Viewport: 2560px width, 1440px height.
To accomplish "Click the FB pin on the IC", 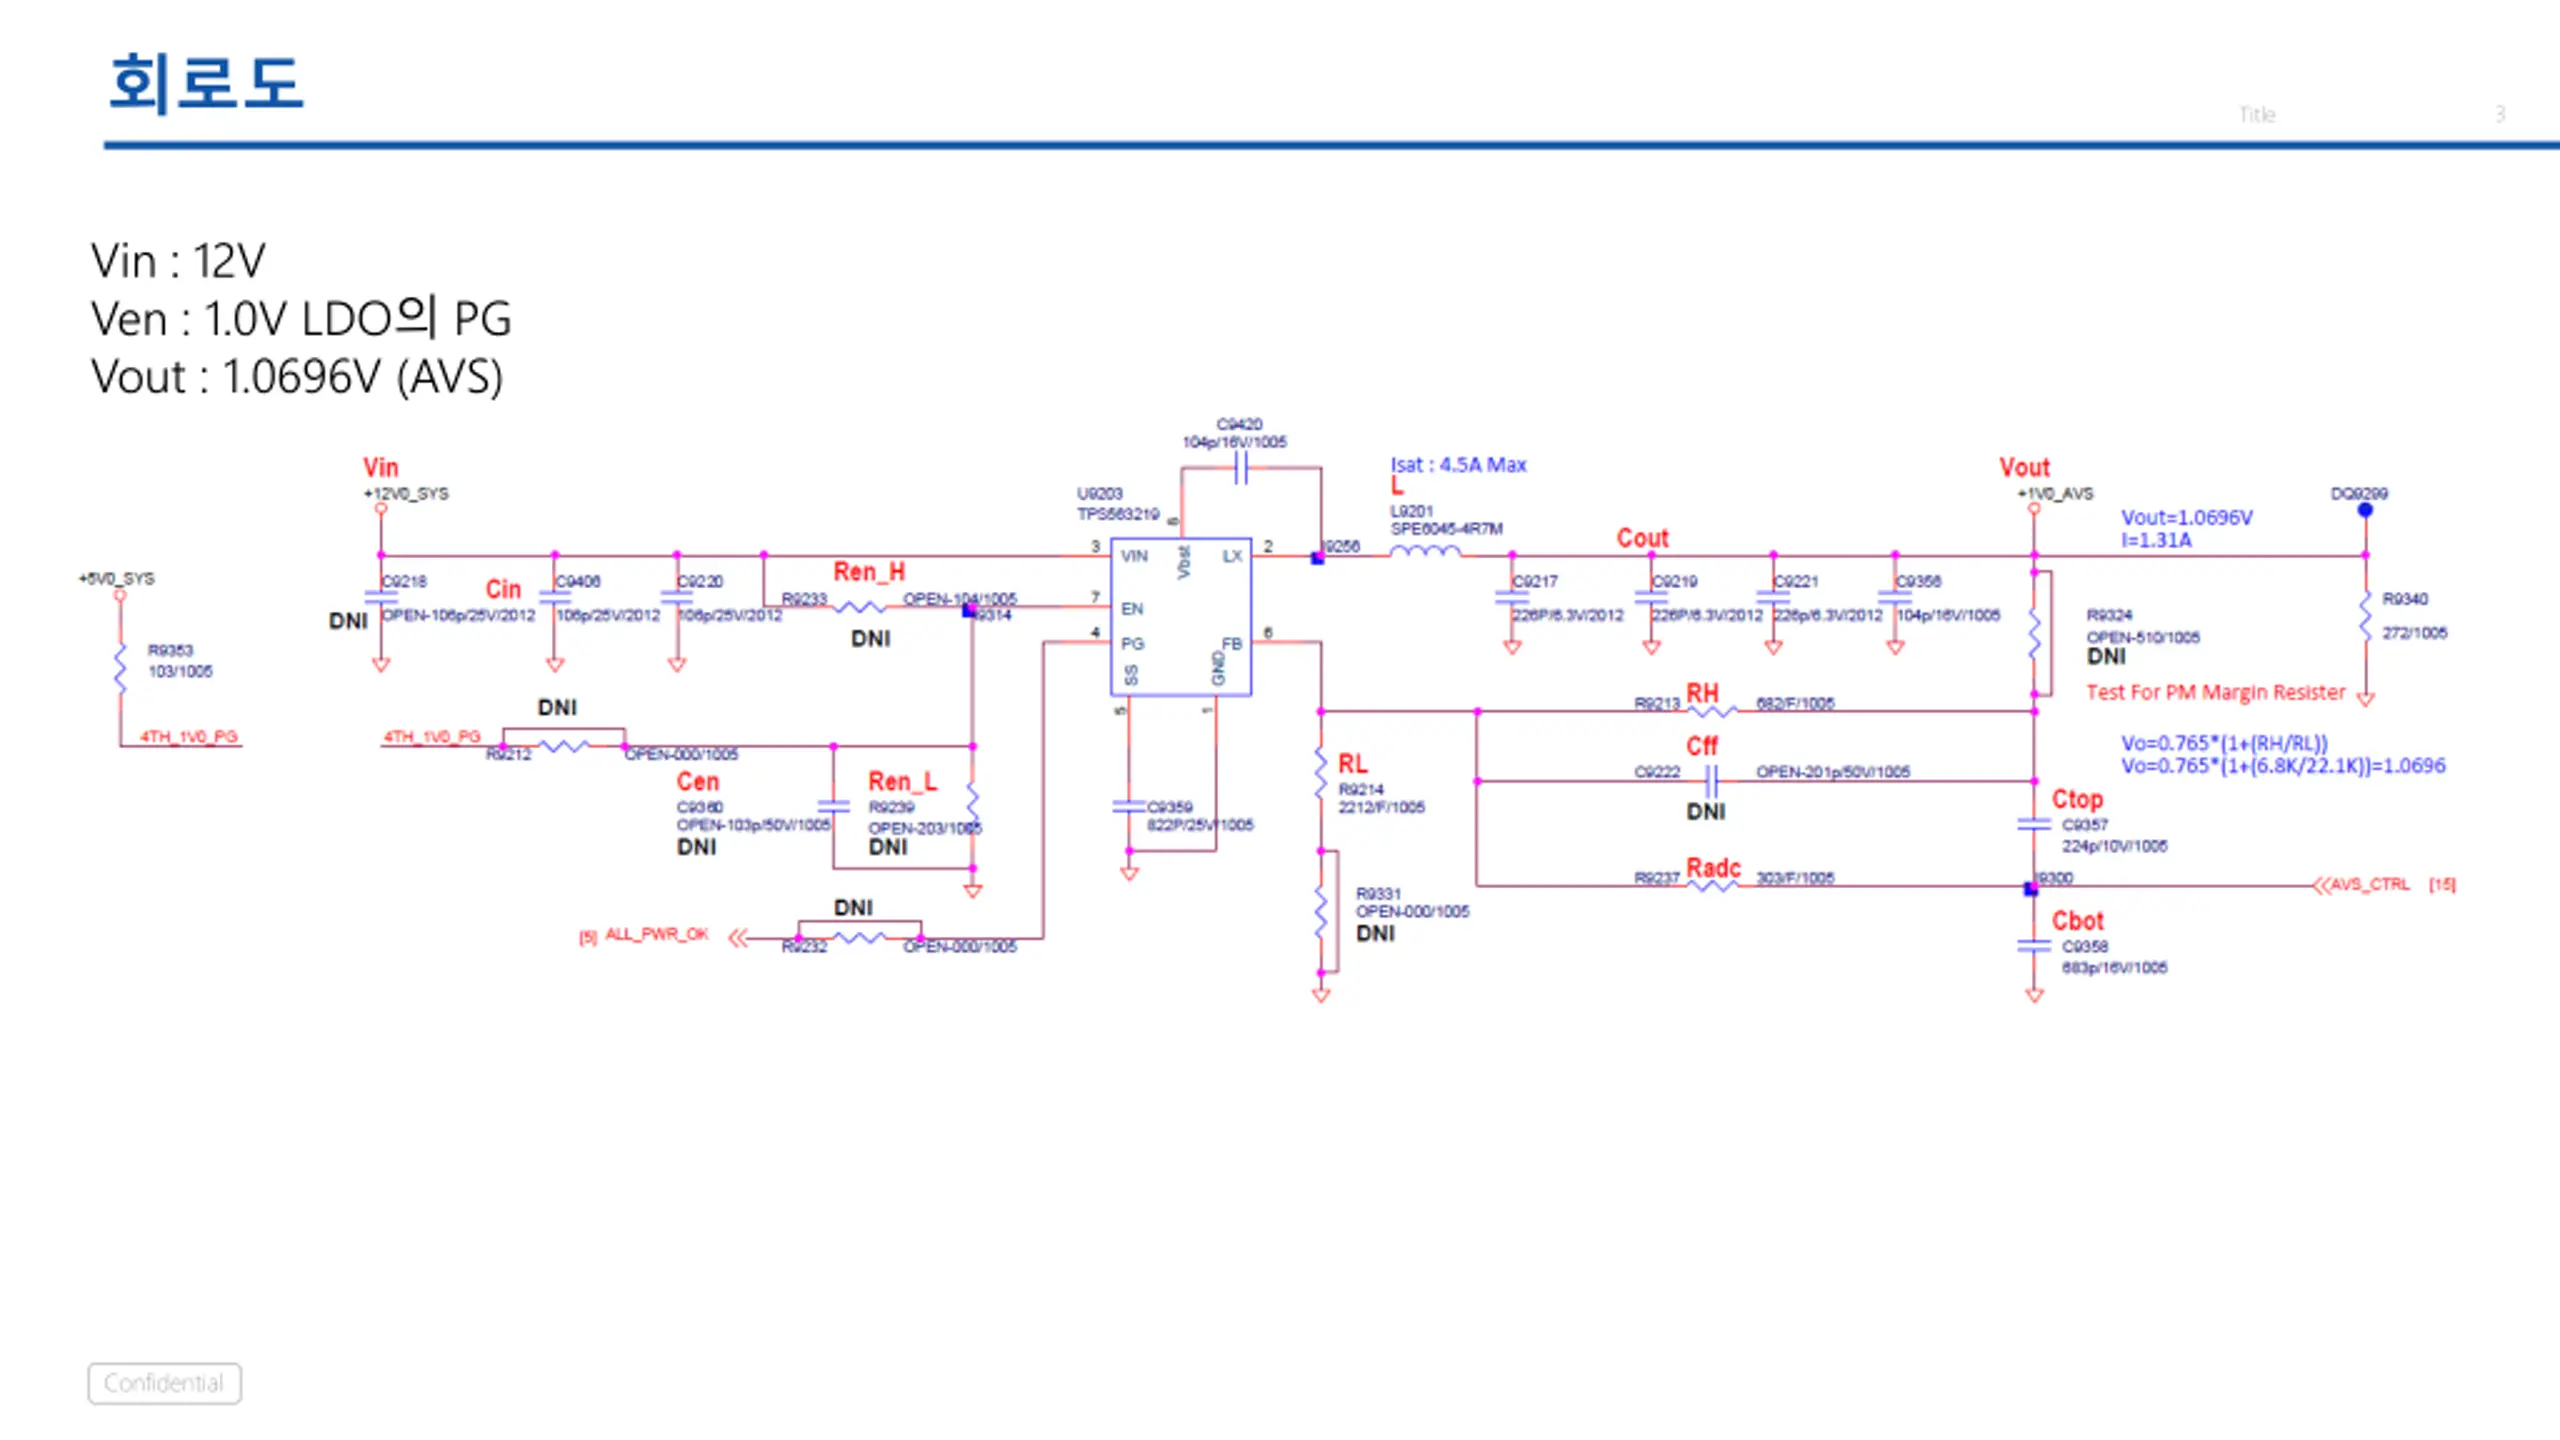I will click(1231, 643).
